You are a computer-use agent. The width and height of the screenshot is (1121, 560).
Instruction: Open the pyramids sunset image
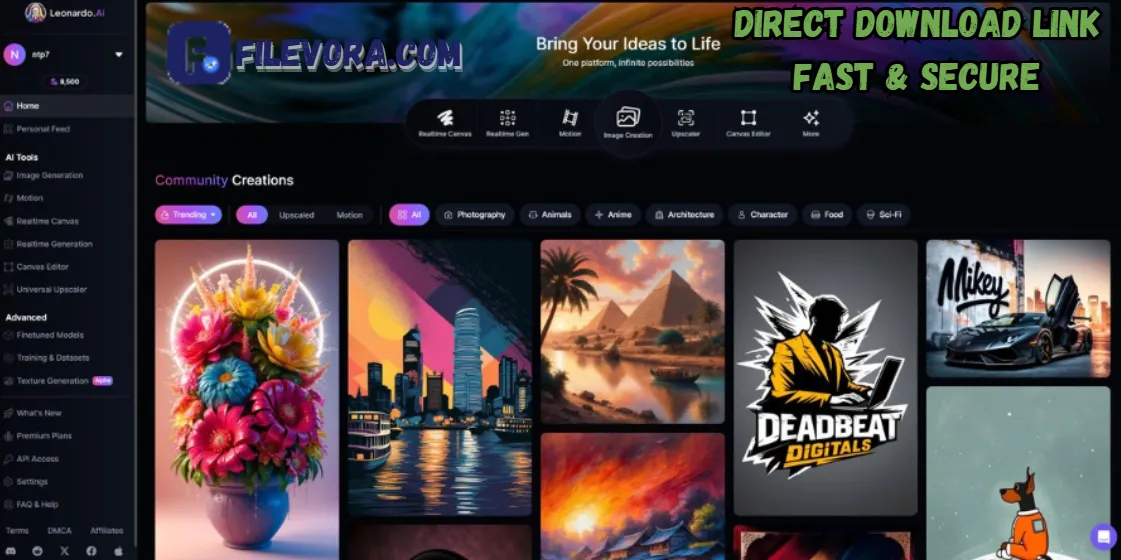(633, 332)
